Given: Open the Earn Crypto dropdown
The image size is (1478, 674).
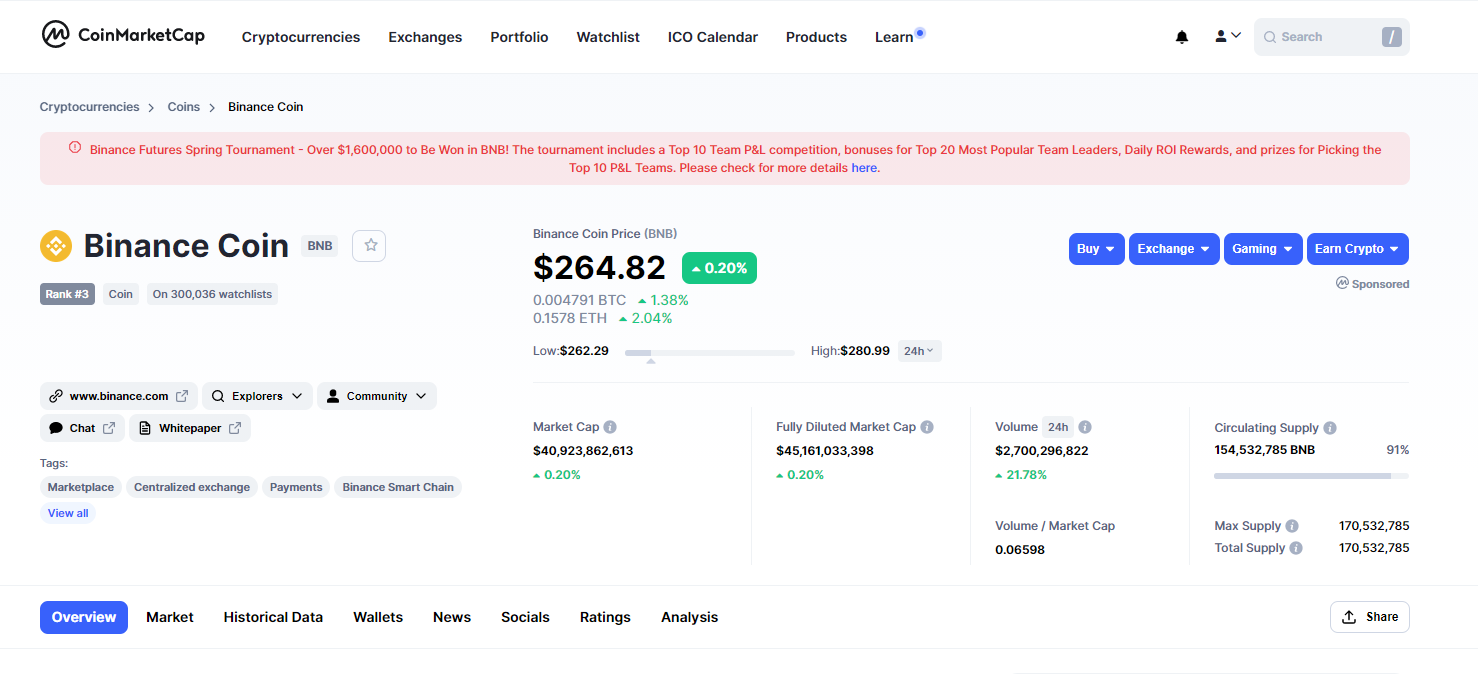Looking at the screenshot, I should coord(1357,249).
